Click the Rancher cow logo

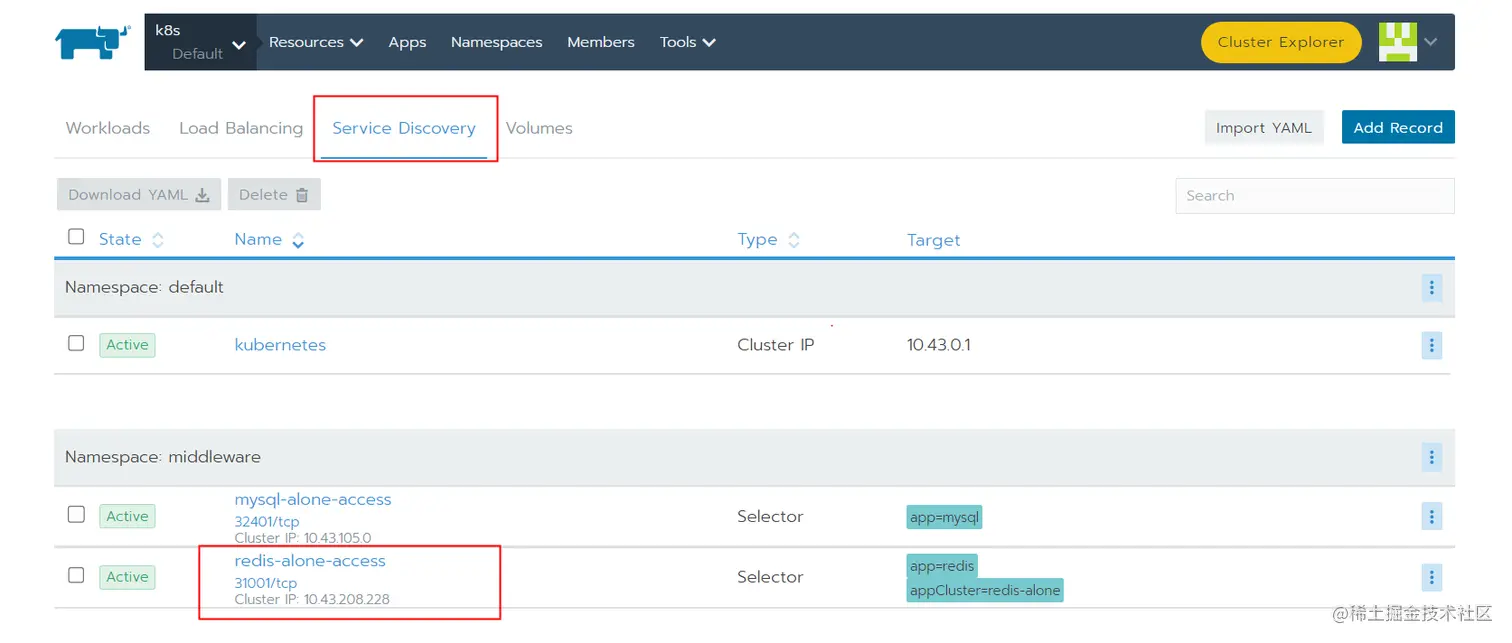coord(93,43)
